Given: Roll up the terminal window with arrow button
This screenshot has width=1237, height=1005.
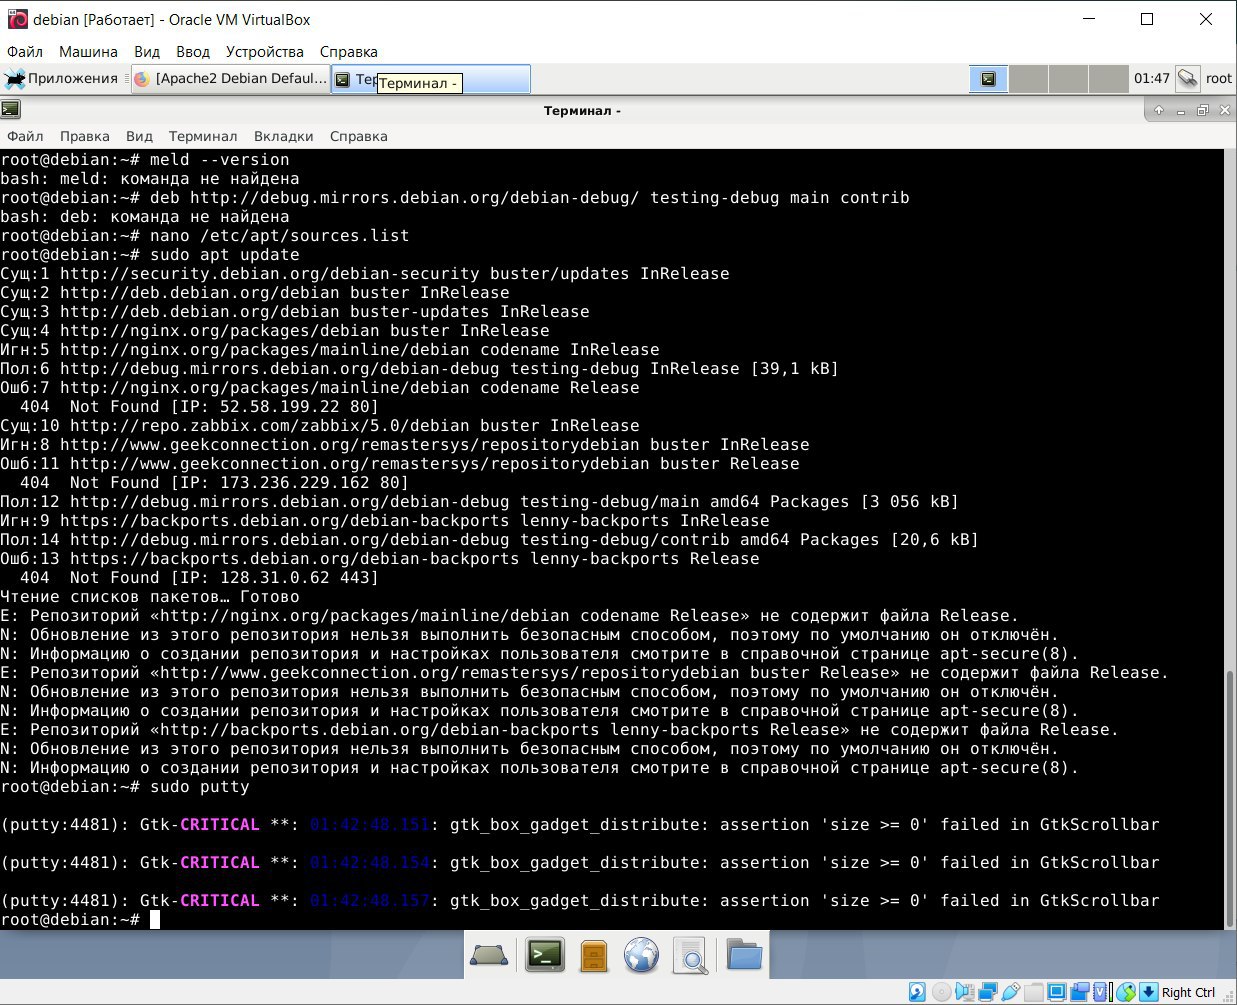Looking at the screenshot, I should (x=1158, y=110).
